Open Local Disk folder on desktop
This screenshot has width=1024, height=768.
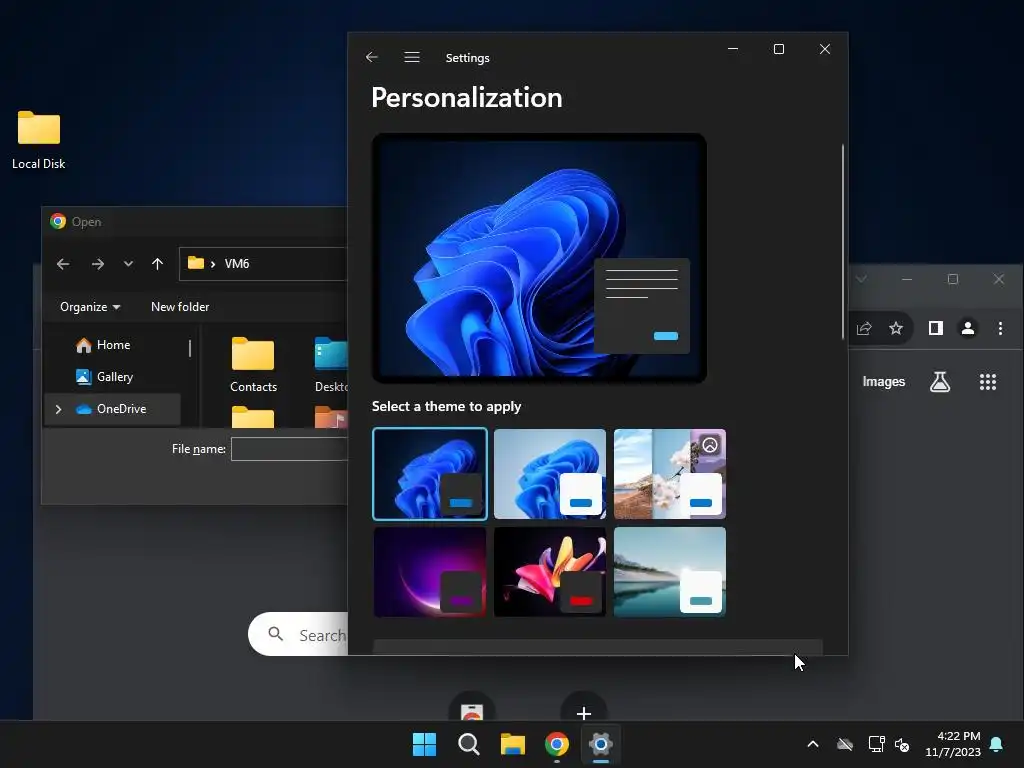click(x=39, y=140)
